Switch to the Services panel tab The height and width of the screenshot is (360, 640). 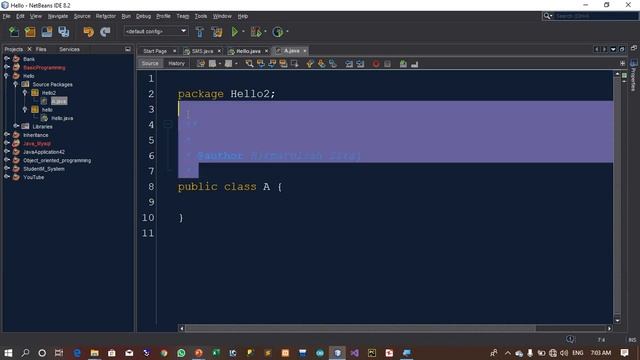[69, 49]
